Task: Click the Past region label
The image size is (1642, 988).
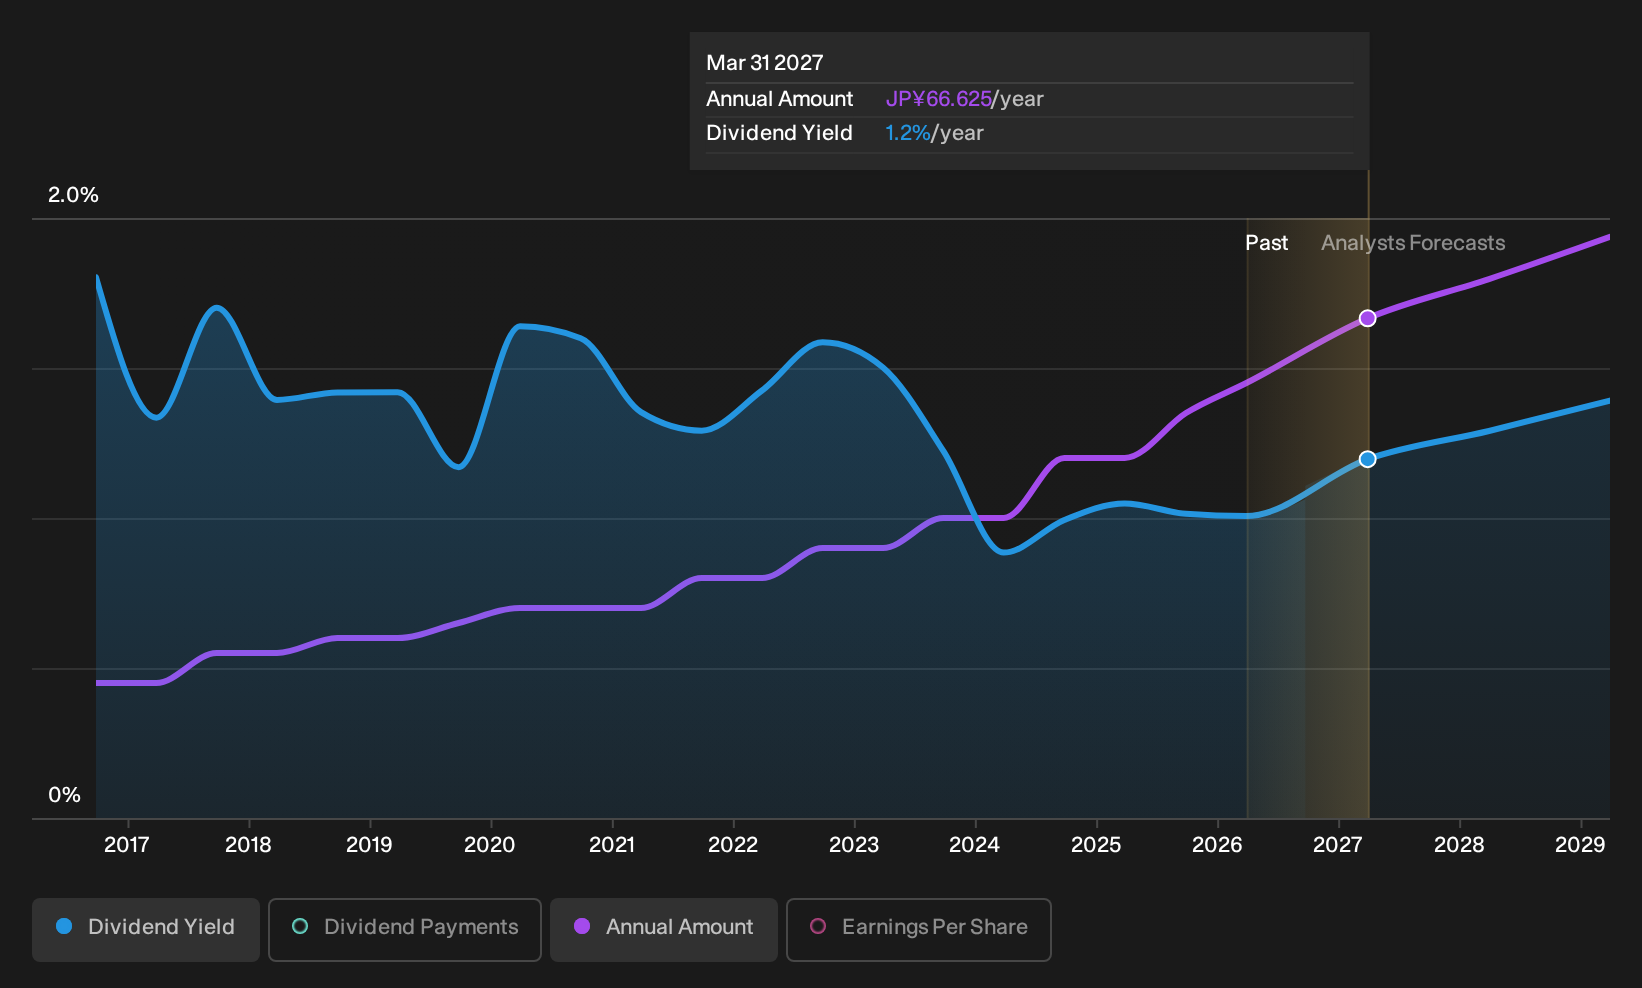Action: click(x=1266, y=243)
